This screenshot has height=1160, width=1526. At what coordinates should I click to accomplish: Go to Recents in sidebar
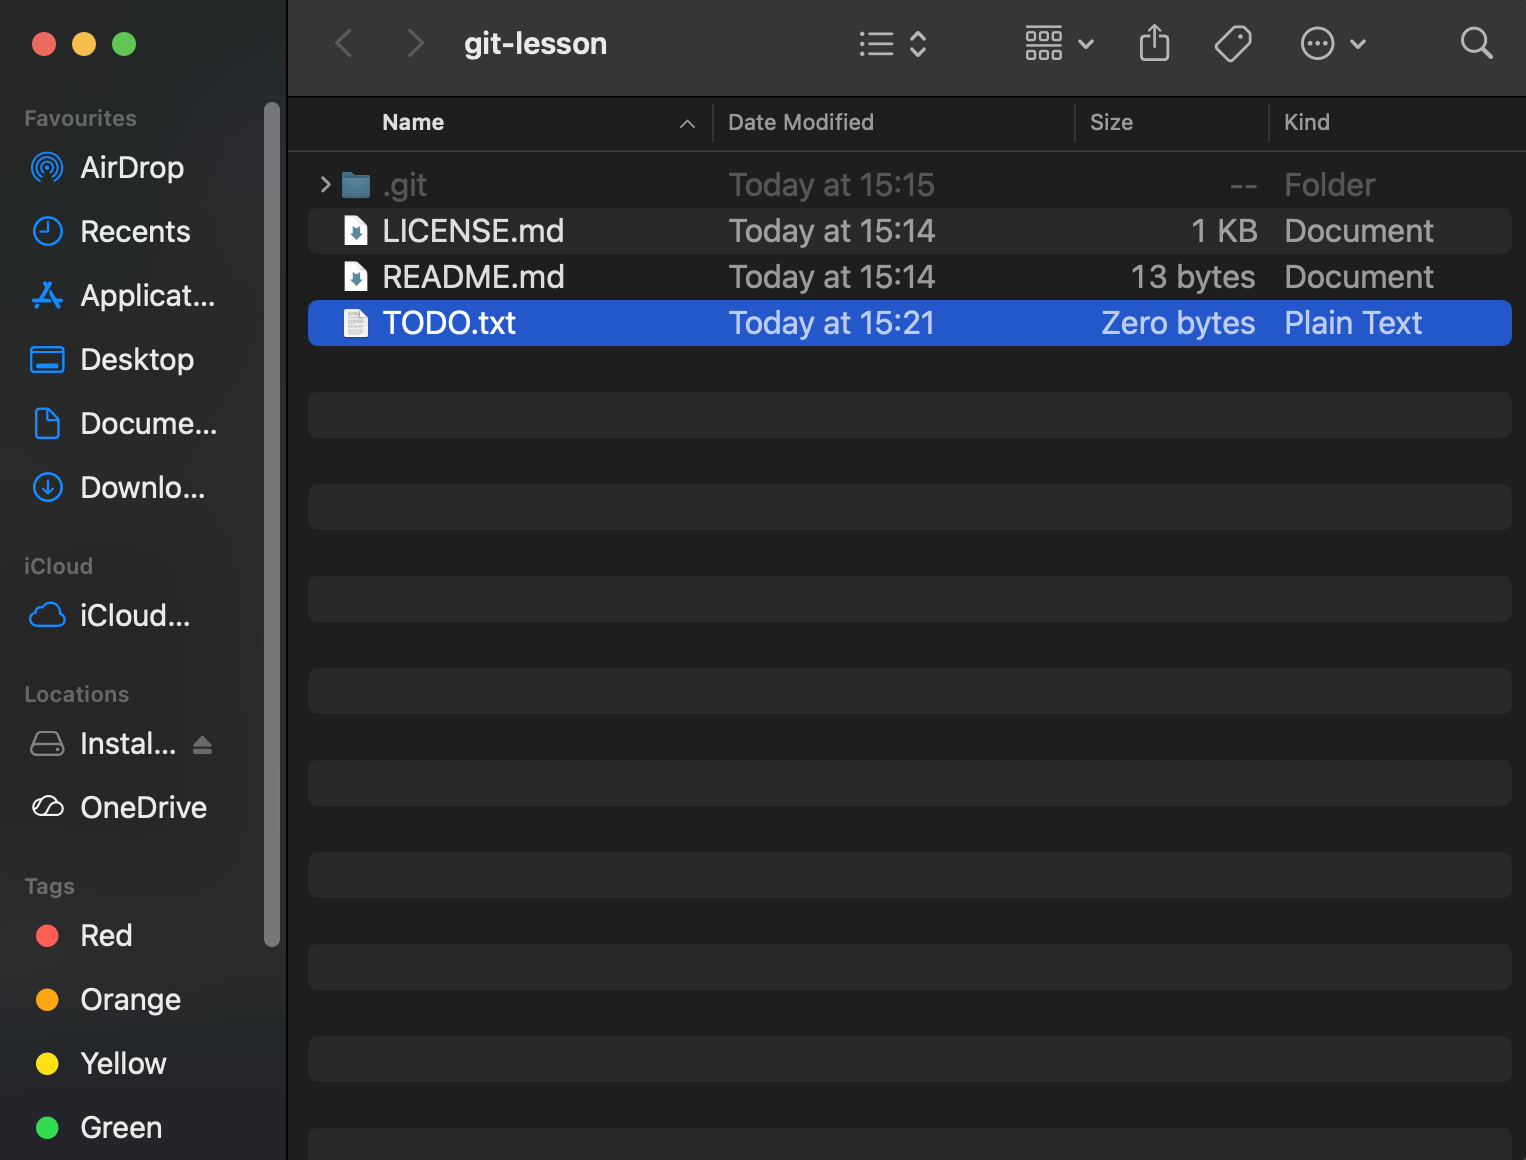click(x=134, y=232)
